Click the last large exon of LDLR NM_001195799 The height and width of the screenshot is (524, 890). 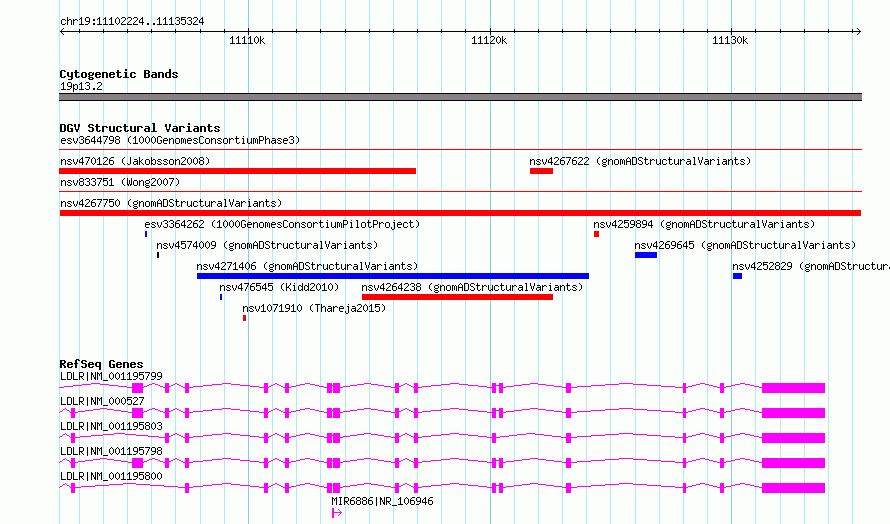[793, 388]
